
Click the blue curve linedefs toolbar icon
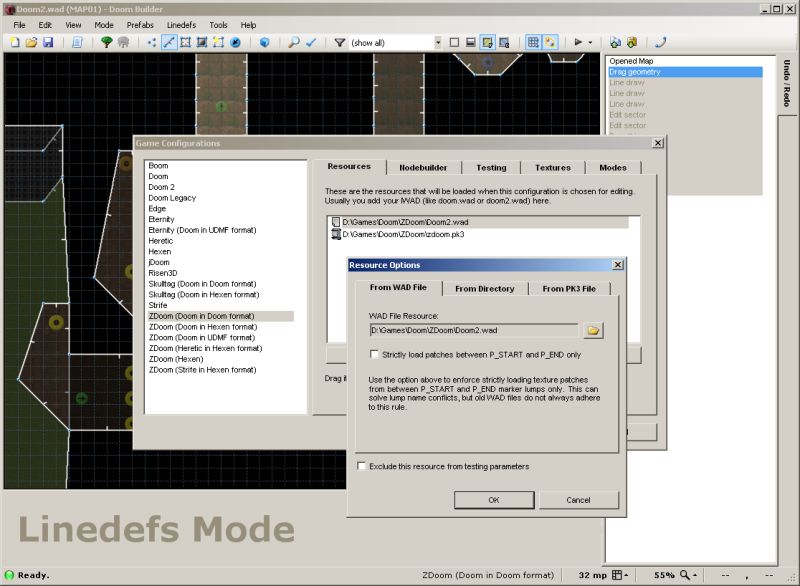661,43
